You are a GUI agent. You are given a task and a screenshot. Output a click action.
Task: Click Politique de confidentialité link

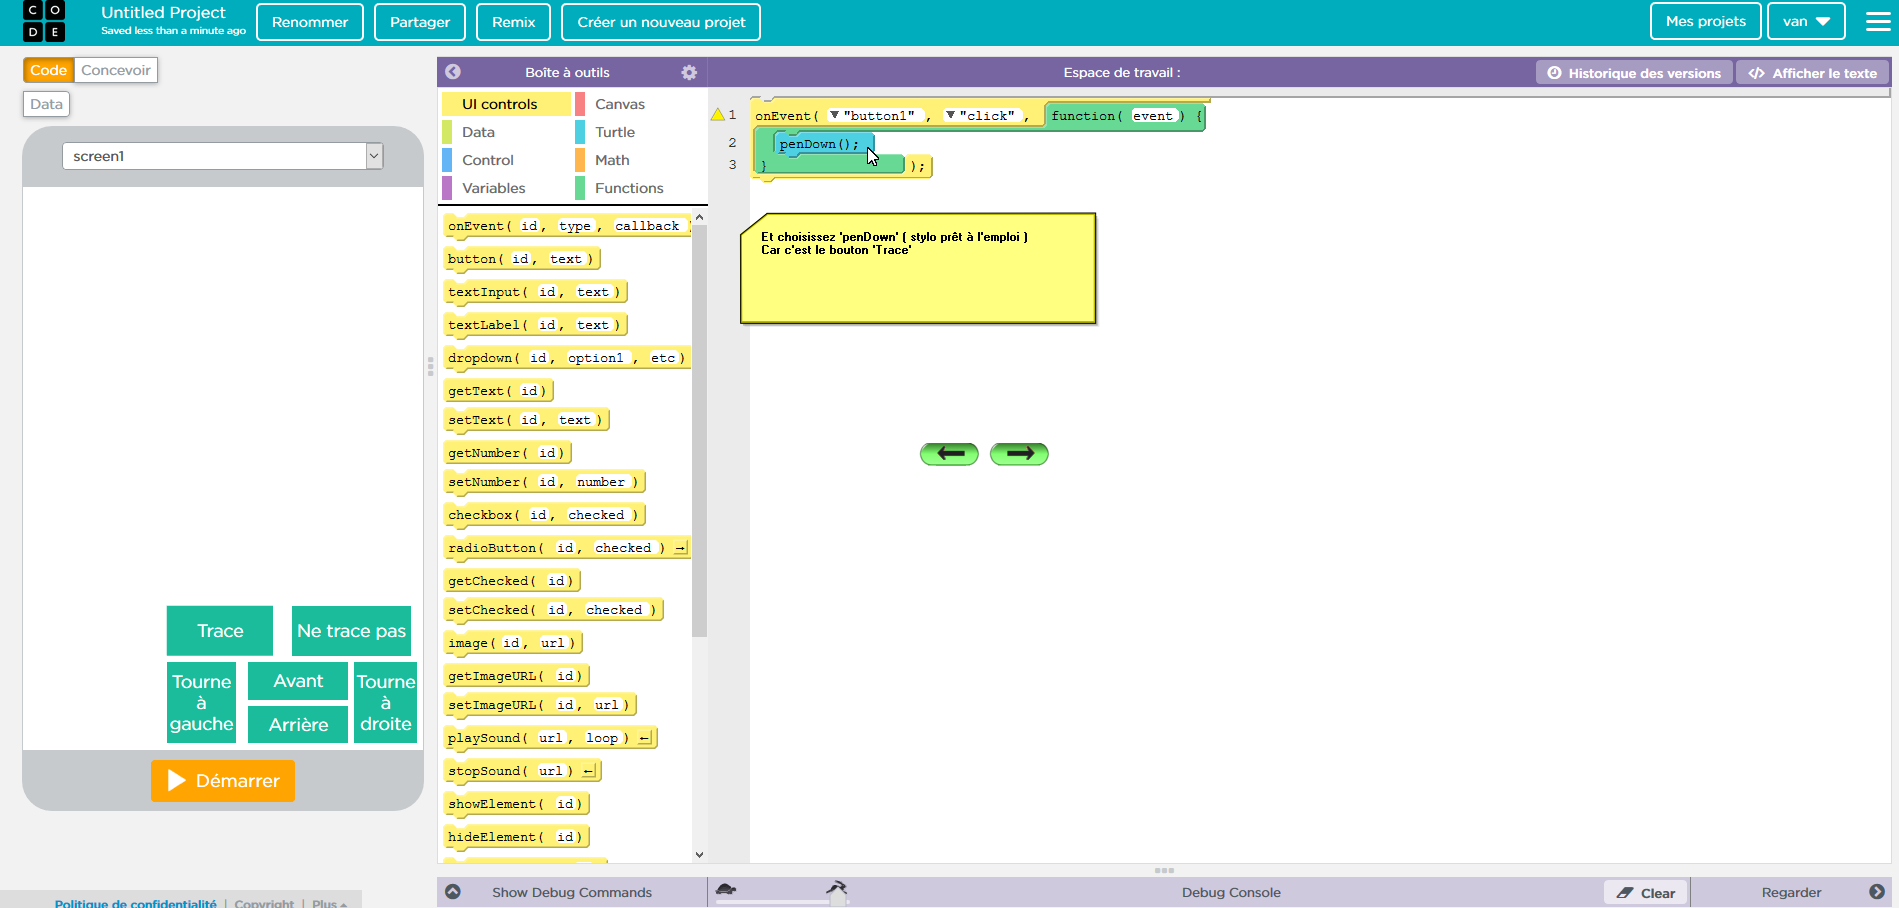135,903
